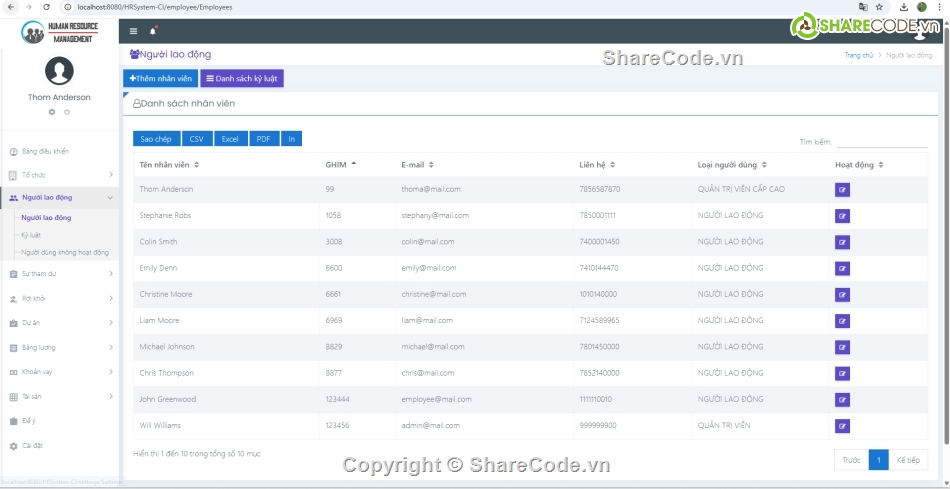Edit Chris Thompson's record
Viewport: 950px width, 489px height.
(x=842, y=373)
